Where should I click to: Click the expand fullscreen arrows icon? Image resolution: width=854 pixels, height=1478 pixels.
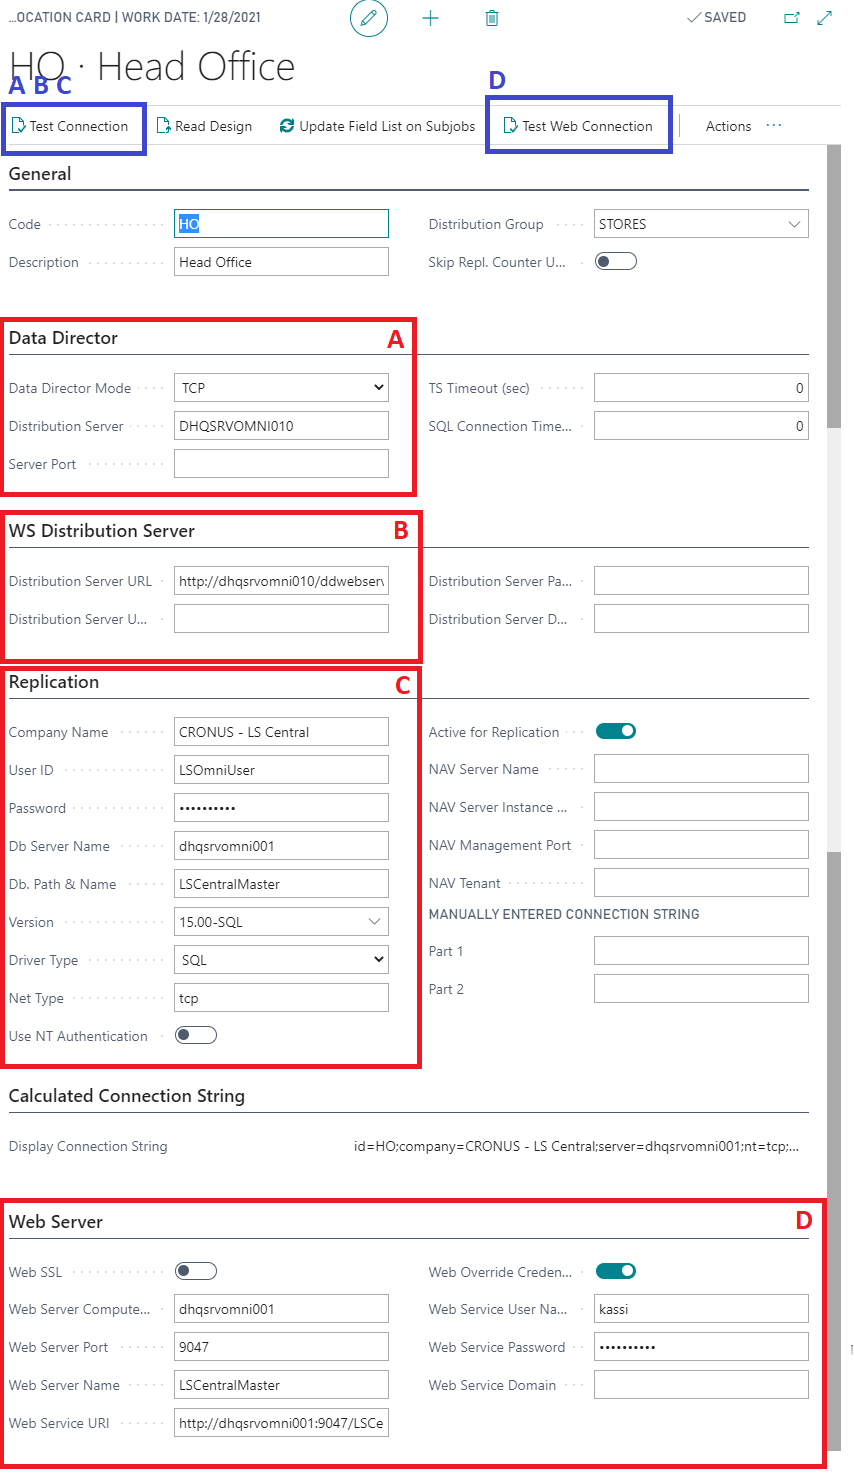[x=825, y=18]
